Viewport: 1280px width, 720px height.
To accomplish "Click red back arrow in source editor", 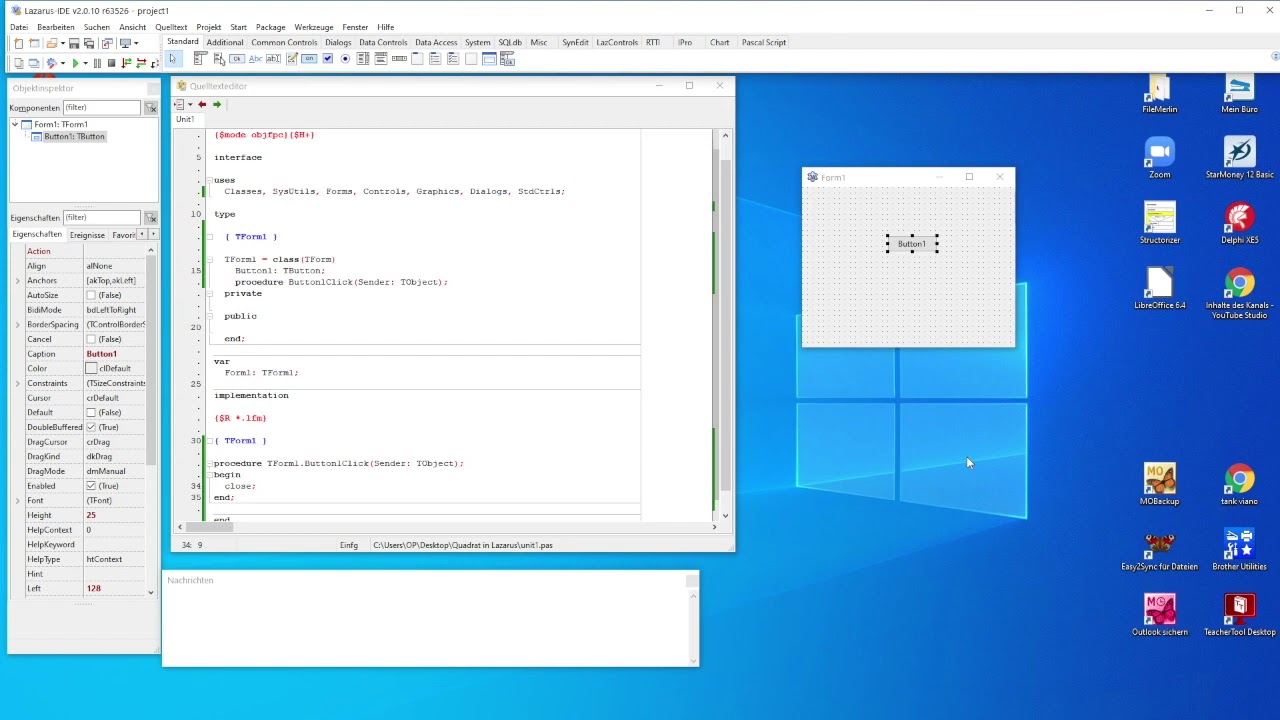I will pyautogui.click(x=202, y=104).
